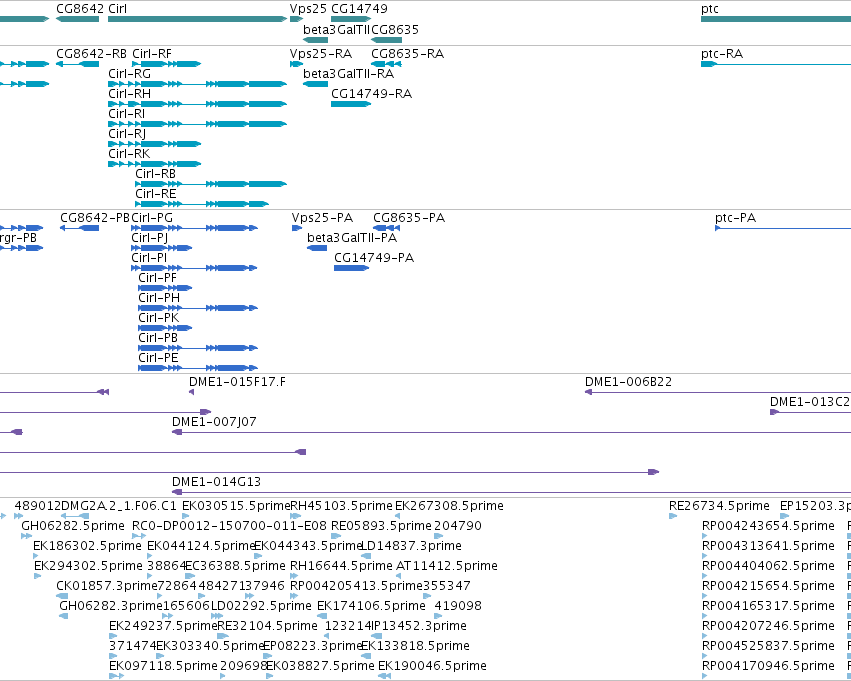Select the CG8635-RA transcript label
The image size is (851, 681).
(408, 54)
